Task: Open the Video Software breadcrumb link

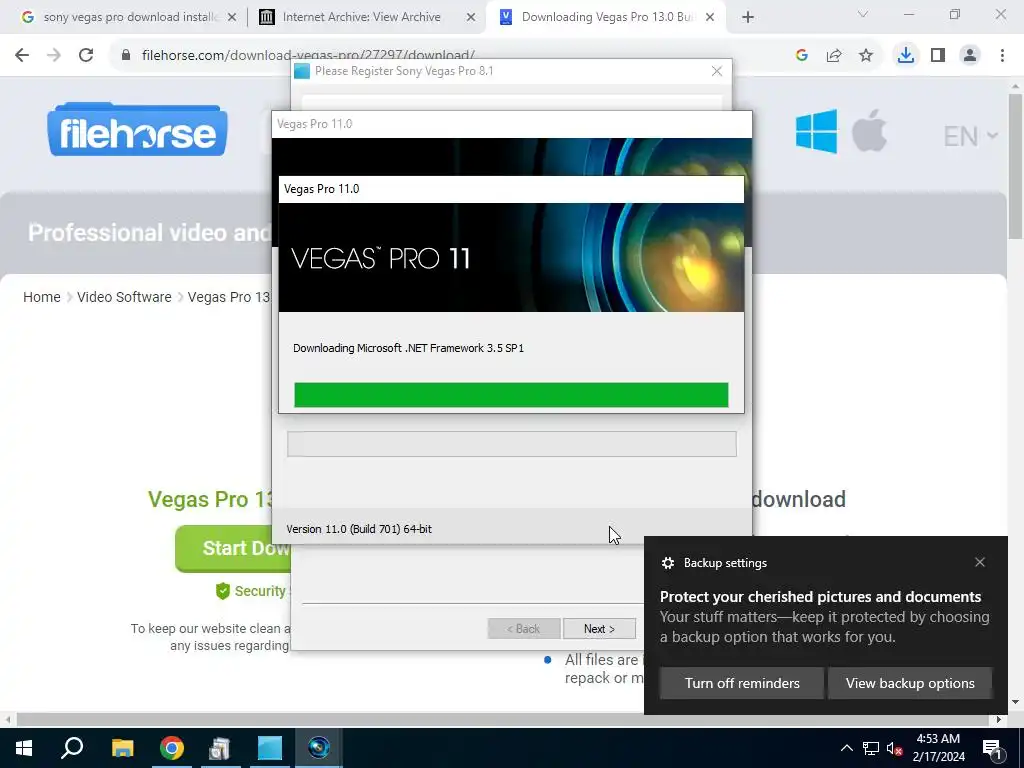Action: pyautogui.click(x=124, y=297)
